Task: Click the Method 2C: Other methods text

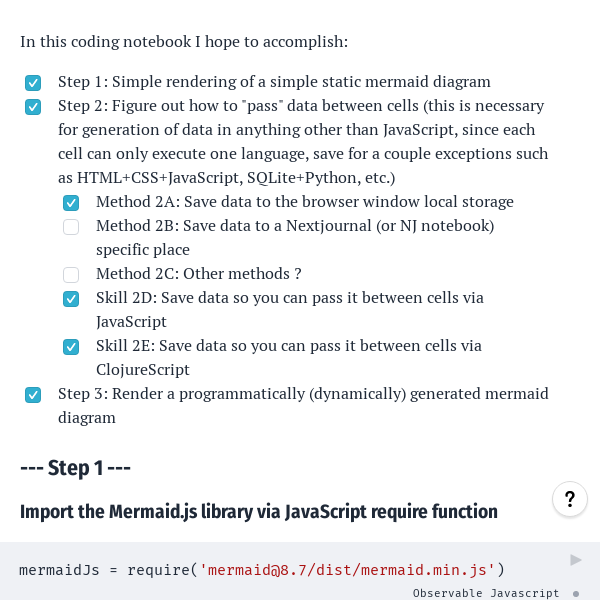Action: tap(199, 274)
